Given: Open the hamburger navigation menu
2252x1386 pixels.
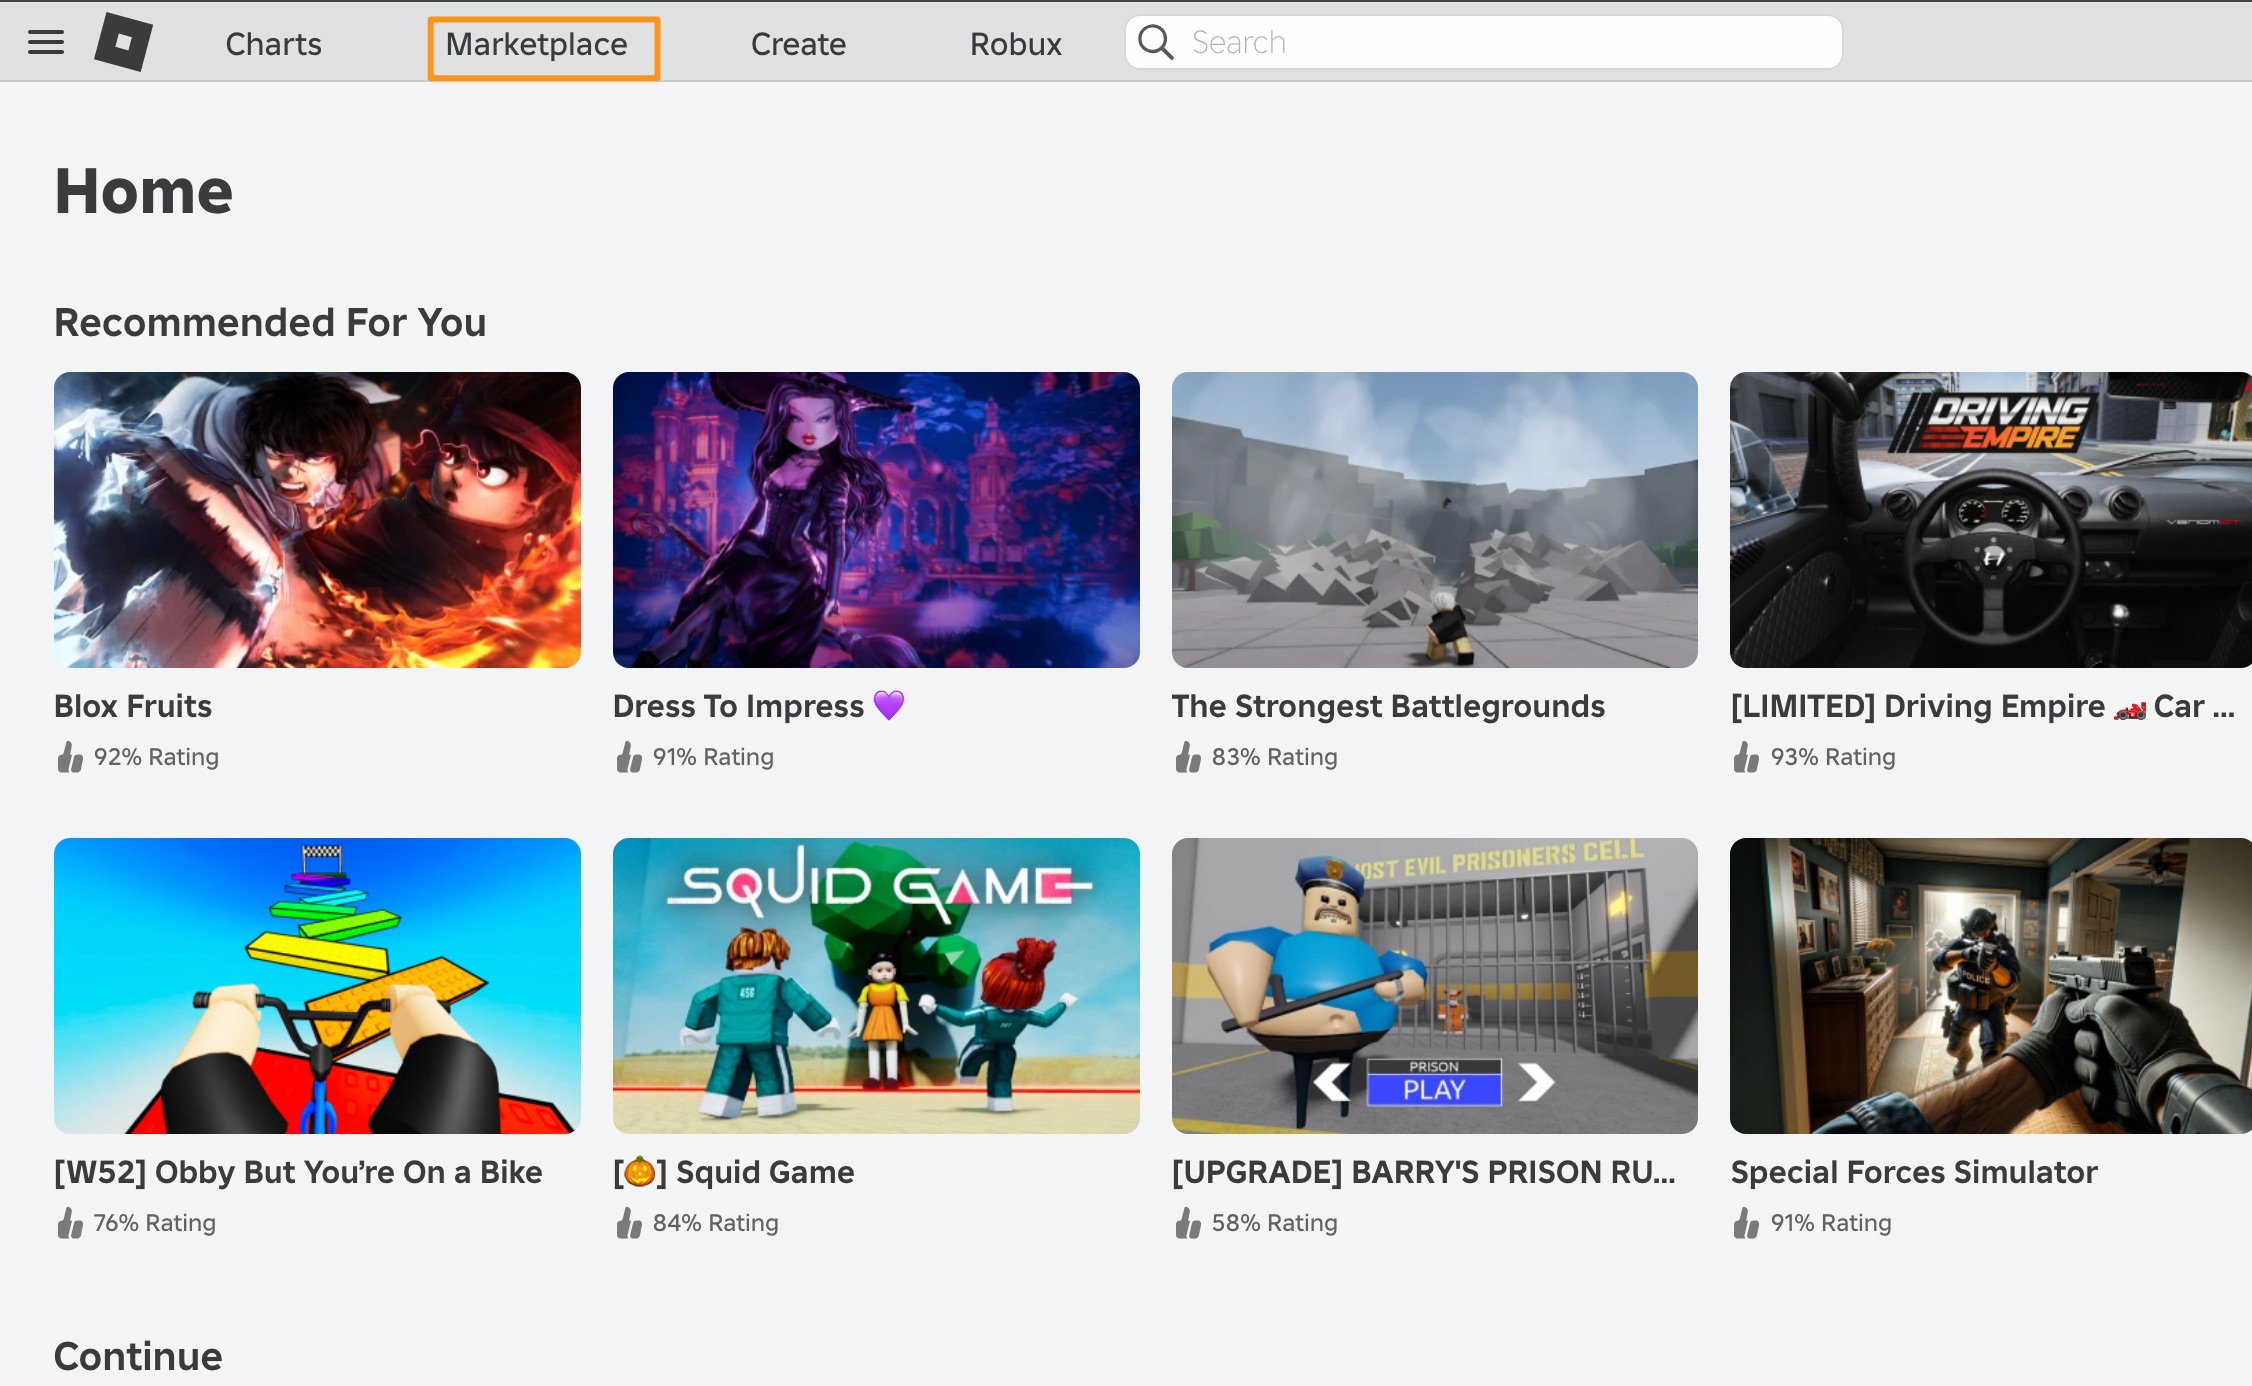Looking at the screenshot, I should click(x=46, y=43).
